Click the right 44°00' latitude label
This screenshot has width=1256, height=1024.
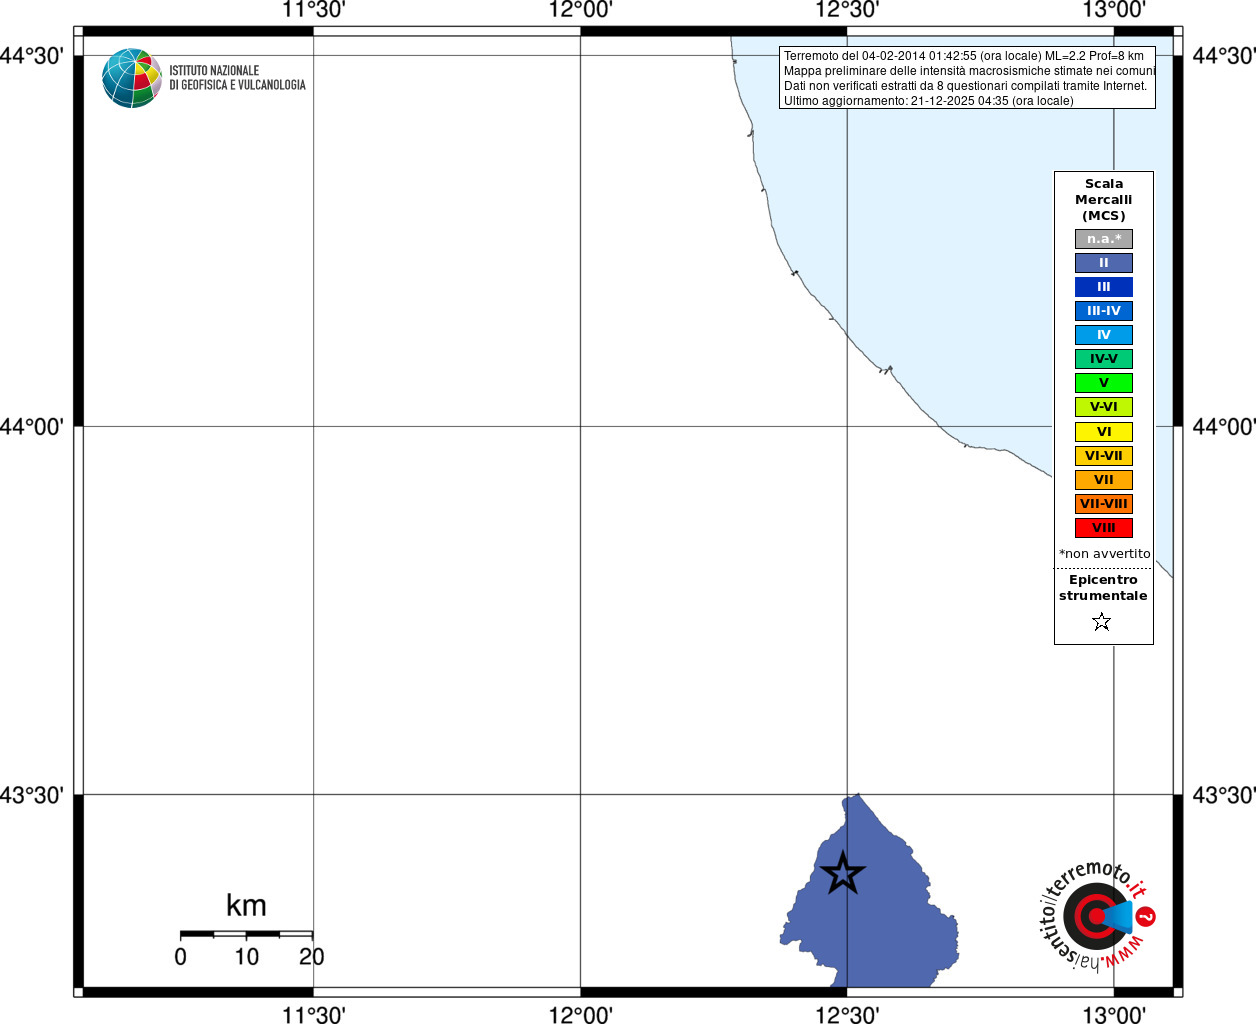point(1224,427)
